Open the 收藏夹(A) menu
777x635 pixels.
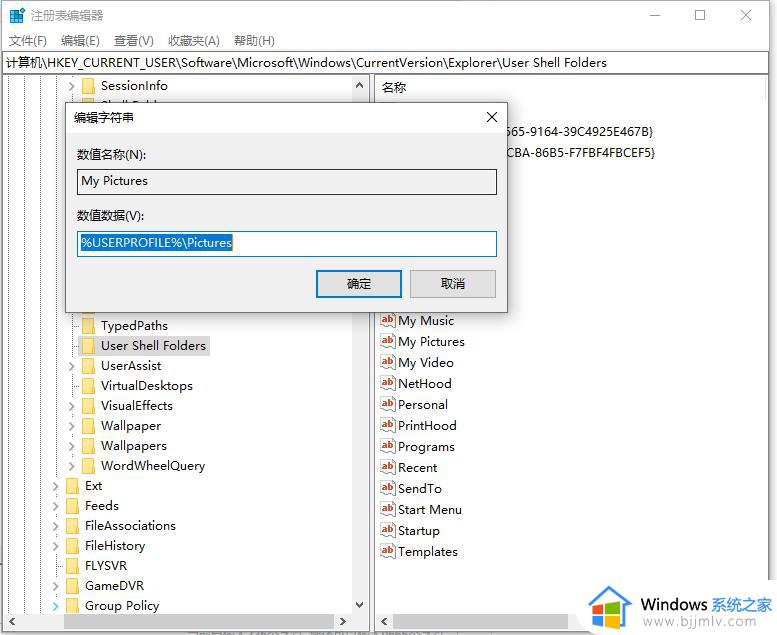pyautogui.click(x=194, y=41)
